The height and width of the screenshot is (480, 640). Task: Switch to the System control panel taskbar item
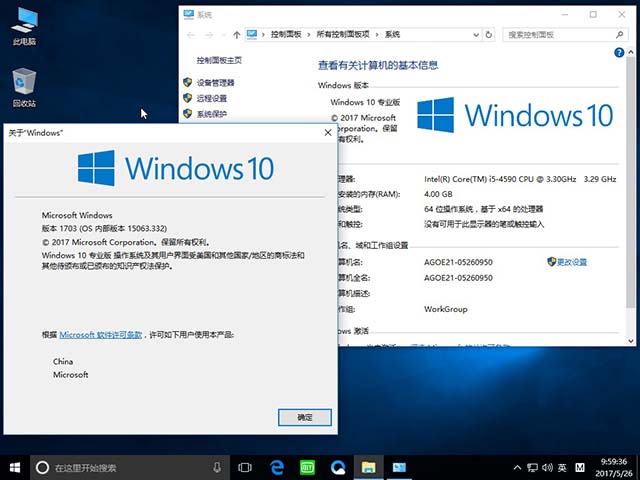(x=399, y=467)
